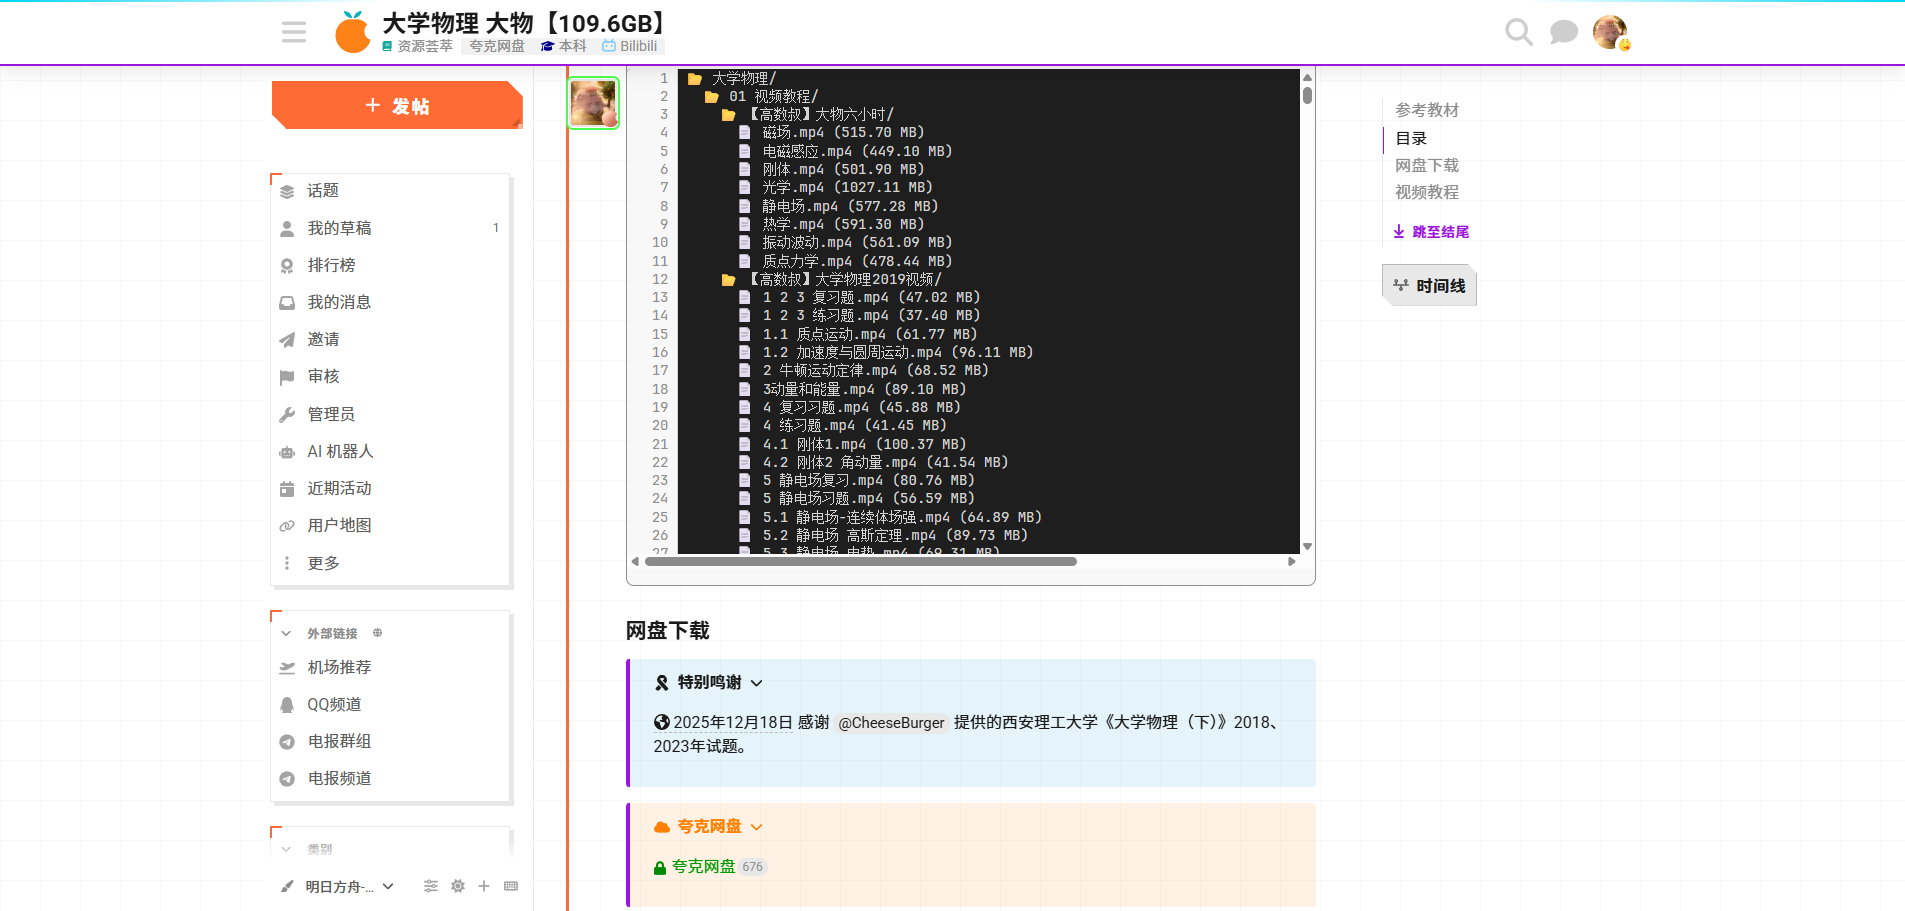The image size is (1905, 911).
Task: Open the sliders settings icon in bottom bar
Action: [431, 886]
